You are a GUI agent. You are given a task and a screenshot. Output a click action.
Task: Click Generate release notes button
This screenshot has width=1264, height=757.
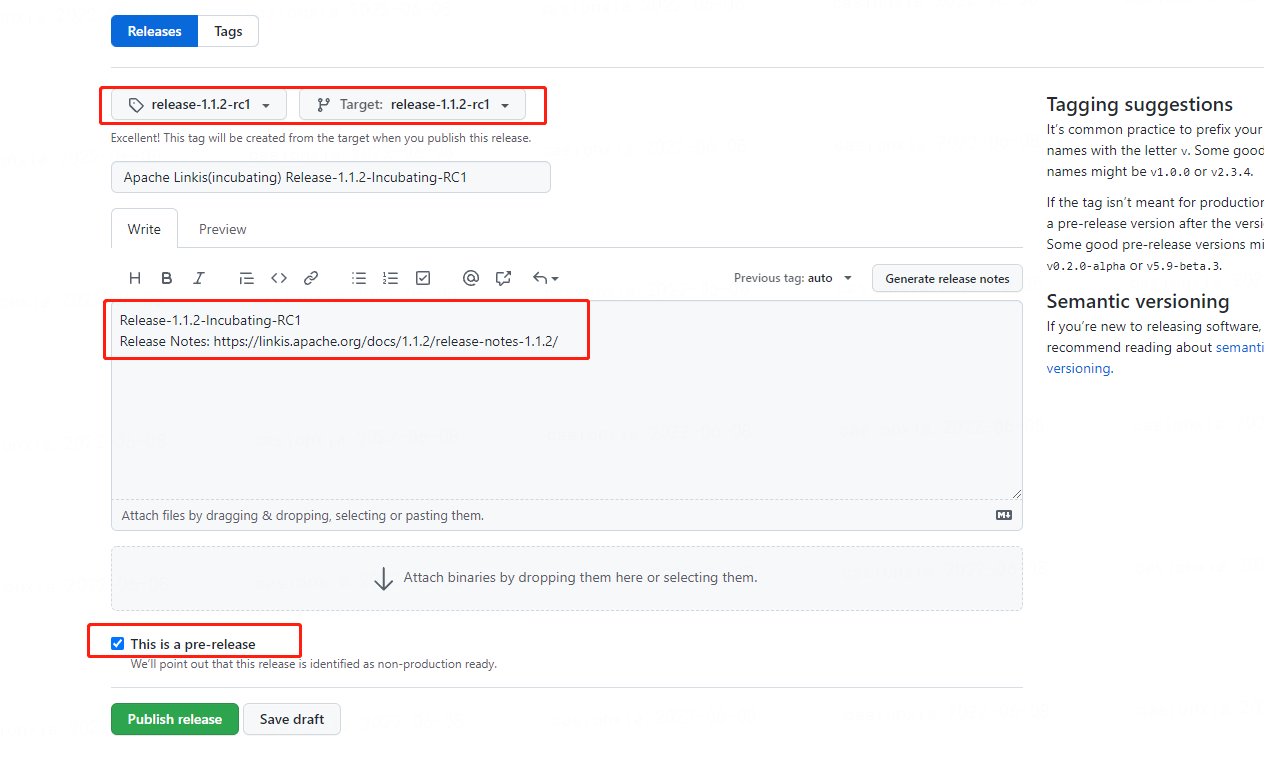coord(947,278)
